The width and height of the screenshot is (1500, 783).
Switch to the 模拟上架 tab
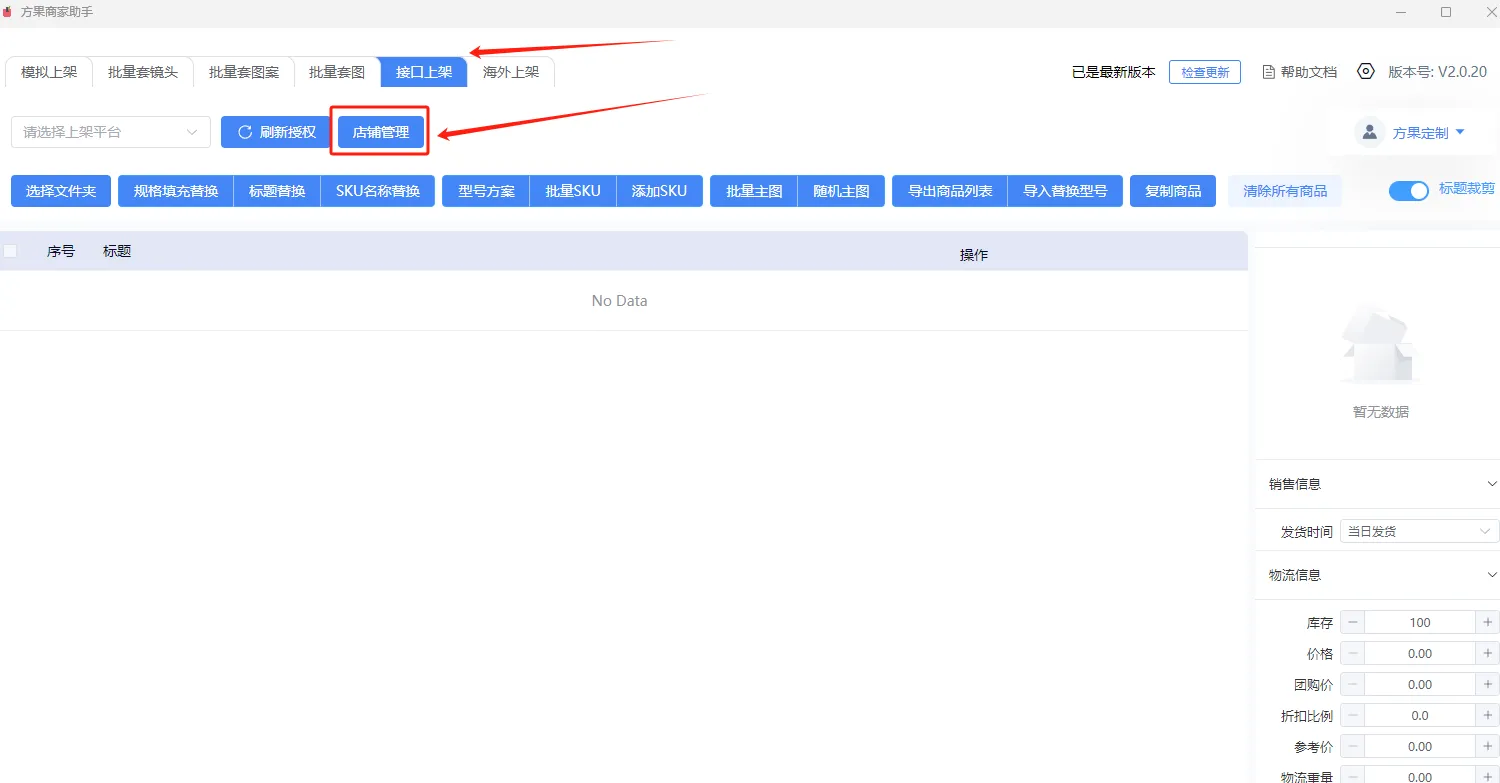coord(49,72)
